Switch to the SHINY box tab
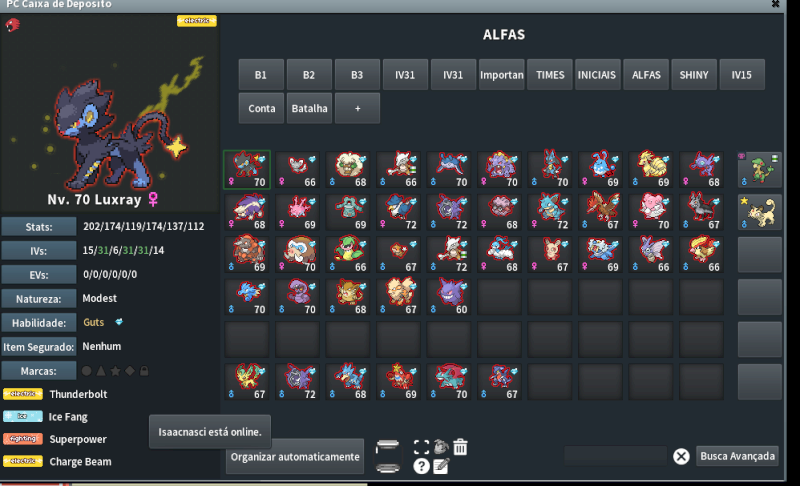The width and height of the screenshot is (800, 486). click(694, 74)
